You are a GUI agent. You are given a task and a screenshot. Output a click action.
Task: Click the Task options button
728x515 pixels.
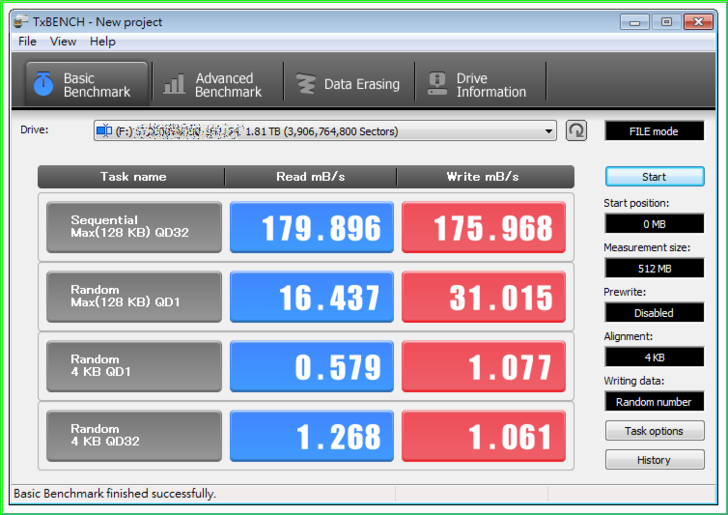click(654, 431)
